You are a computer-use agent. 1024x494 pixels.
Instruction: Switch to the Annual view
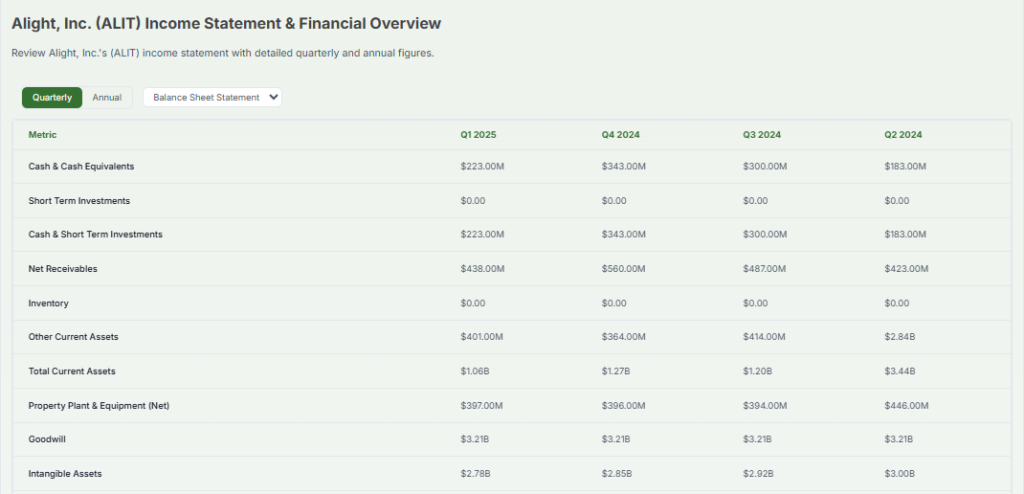coord(107,97)
